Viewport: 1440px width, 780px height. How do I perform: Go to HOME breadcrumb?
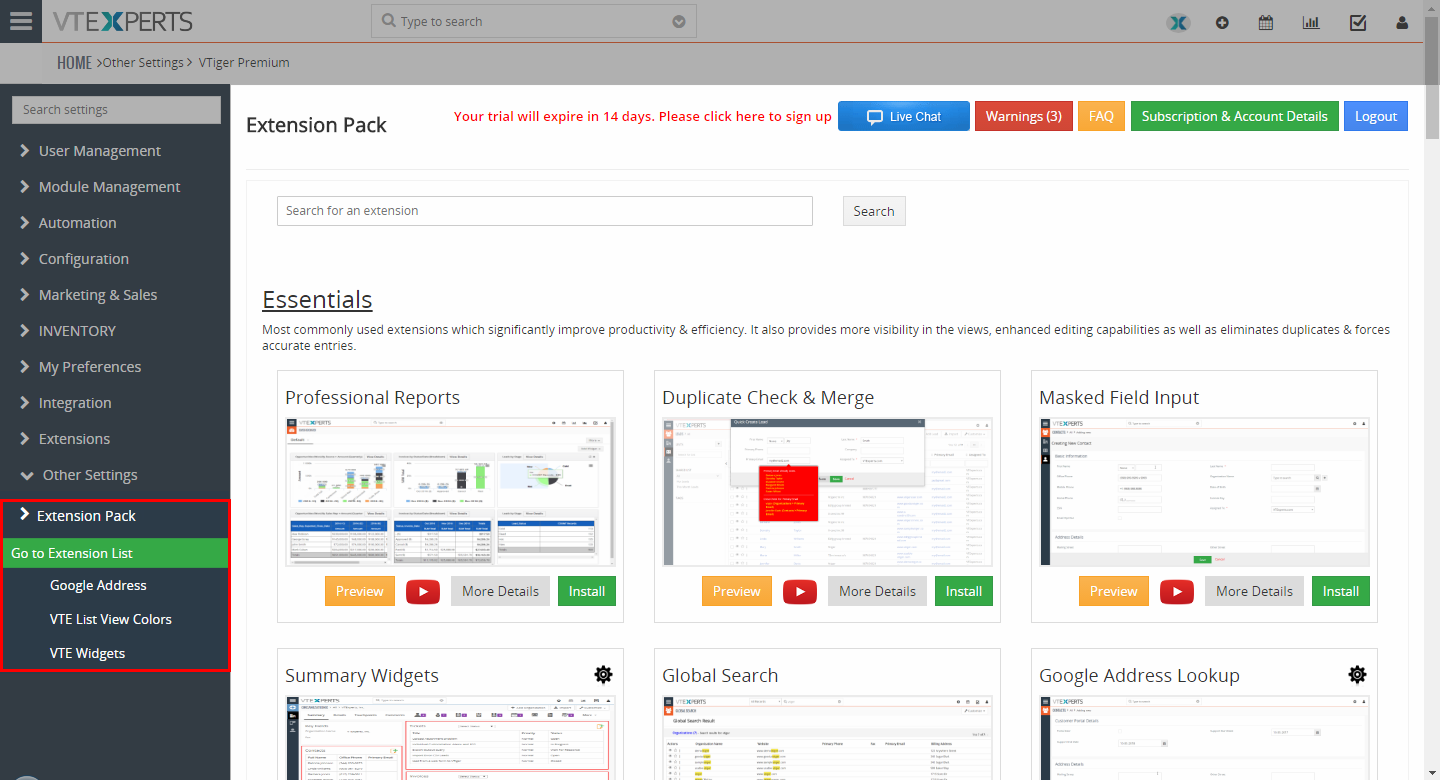(x=74, y=62)
